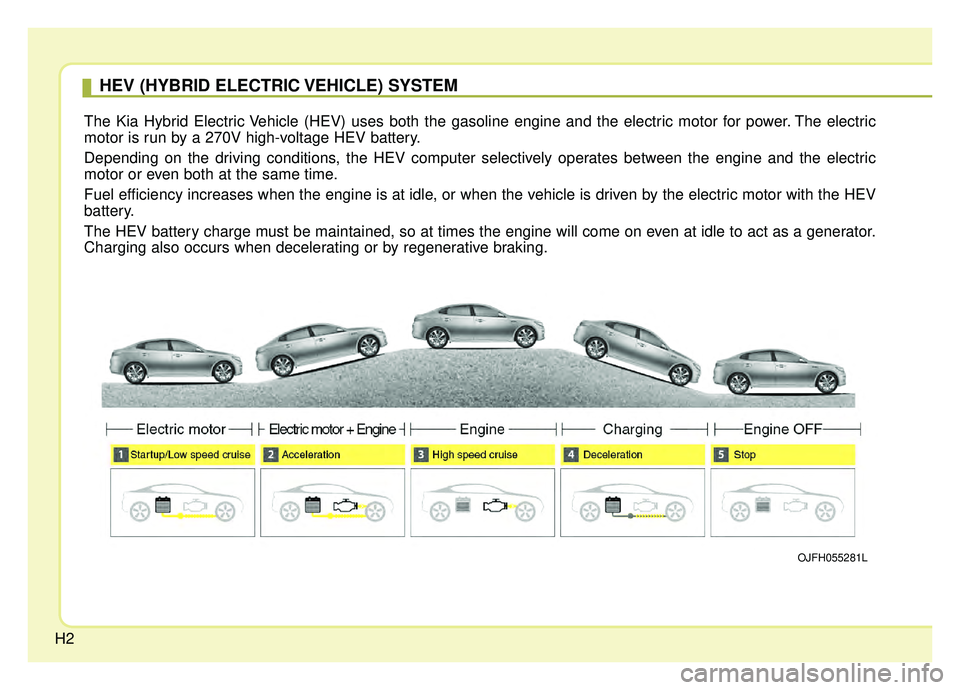Click the greyed engine icon in Deceleration diagram
This screenshot has width=960, height=690.
[x=646, y=506]
